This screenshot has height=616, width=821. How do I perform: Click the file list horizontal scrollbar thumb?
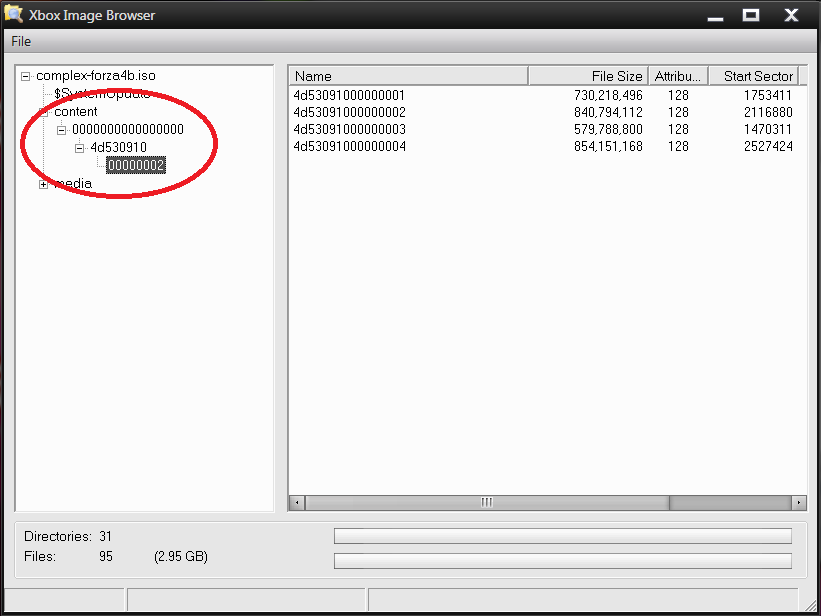point(487,503)
